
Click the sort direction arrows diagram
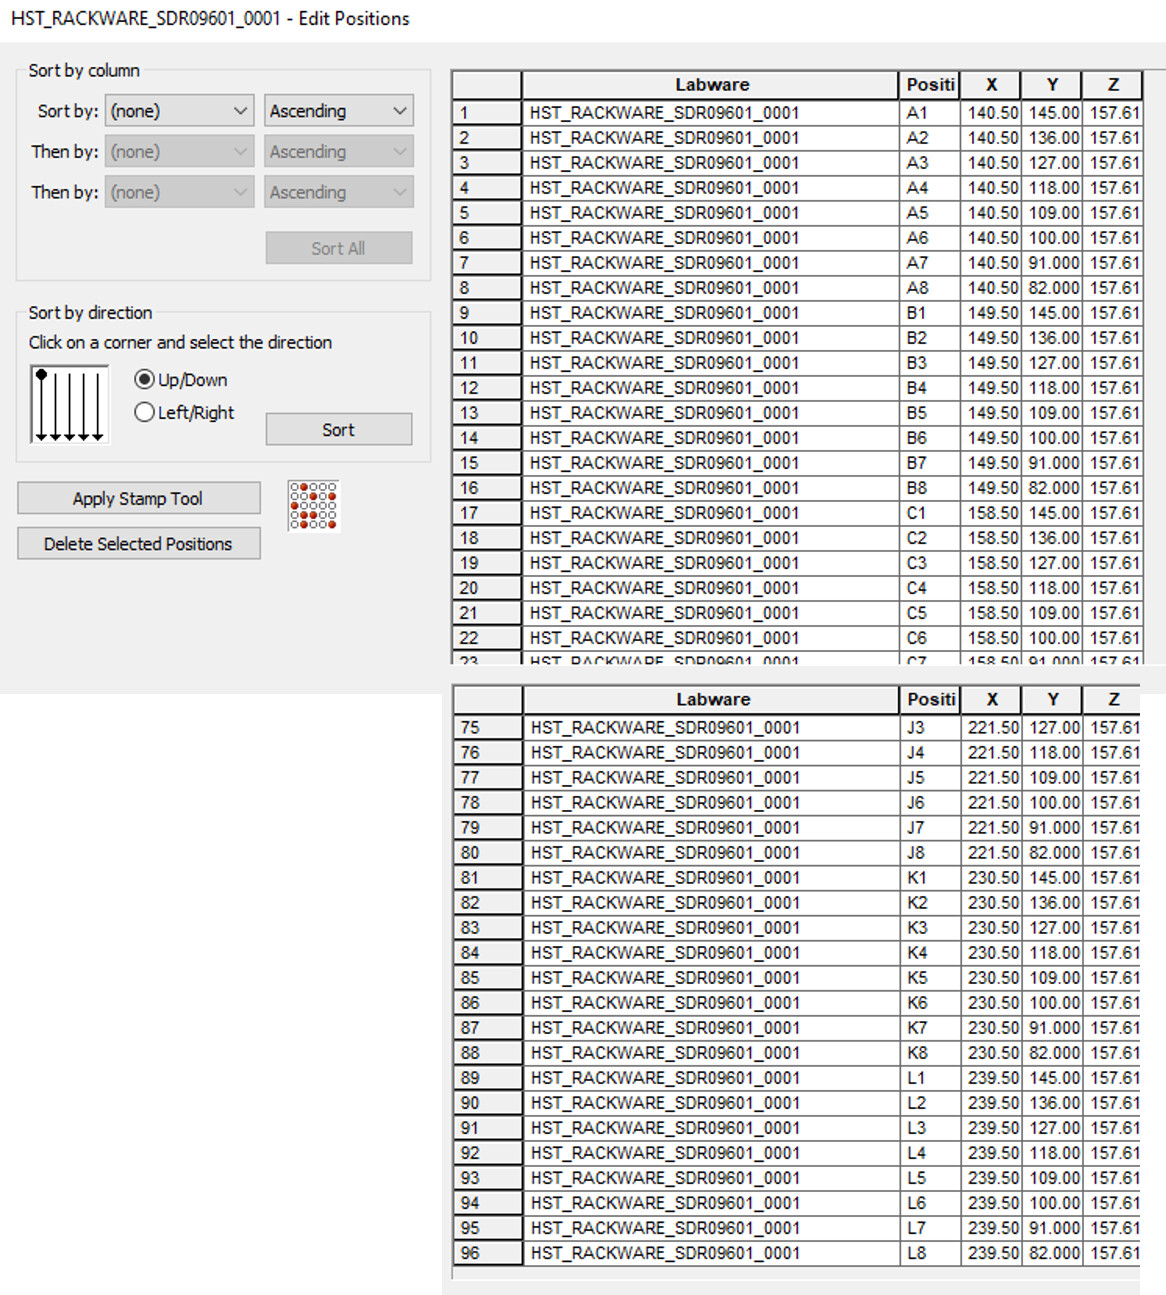pyautogui.click(x=69, y=404)
